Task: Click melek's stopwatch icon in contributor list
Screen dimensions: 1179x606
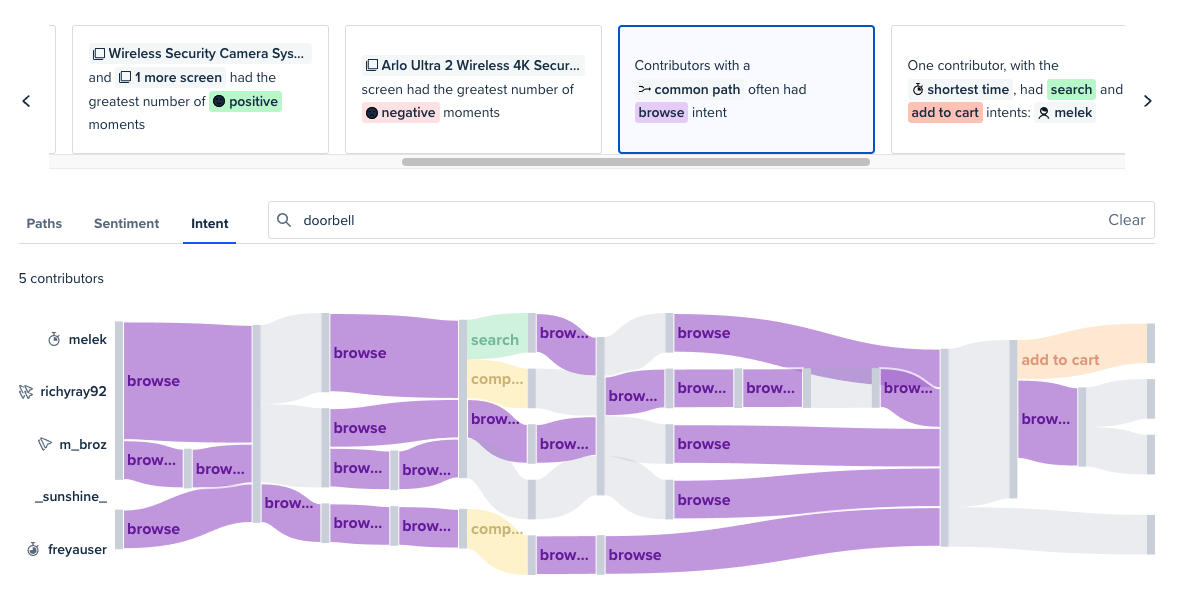Action: point(54,340)
